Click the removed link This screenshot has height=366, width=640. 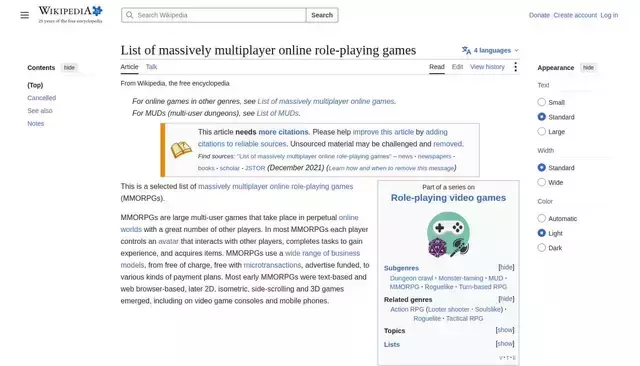point(447,144)
